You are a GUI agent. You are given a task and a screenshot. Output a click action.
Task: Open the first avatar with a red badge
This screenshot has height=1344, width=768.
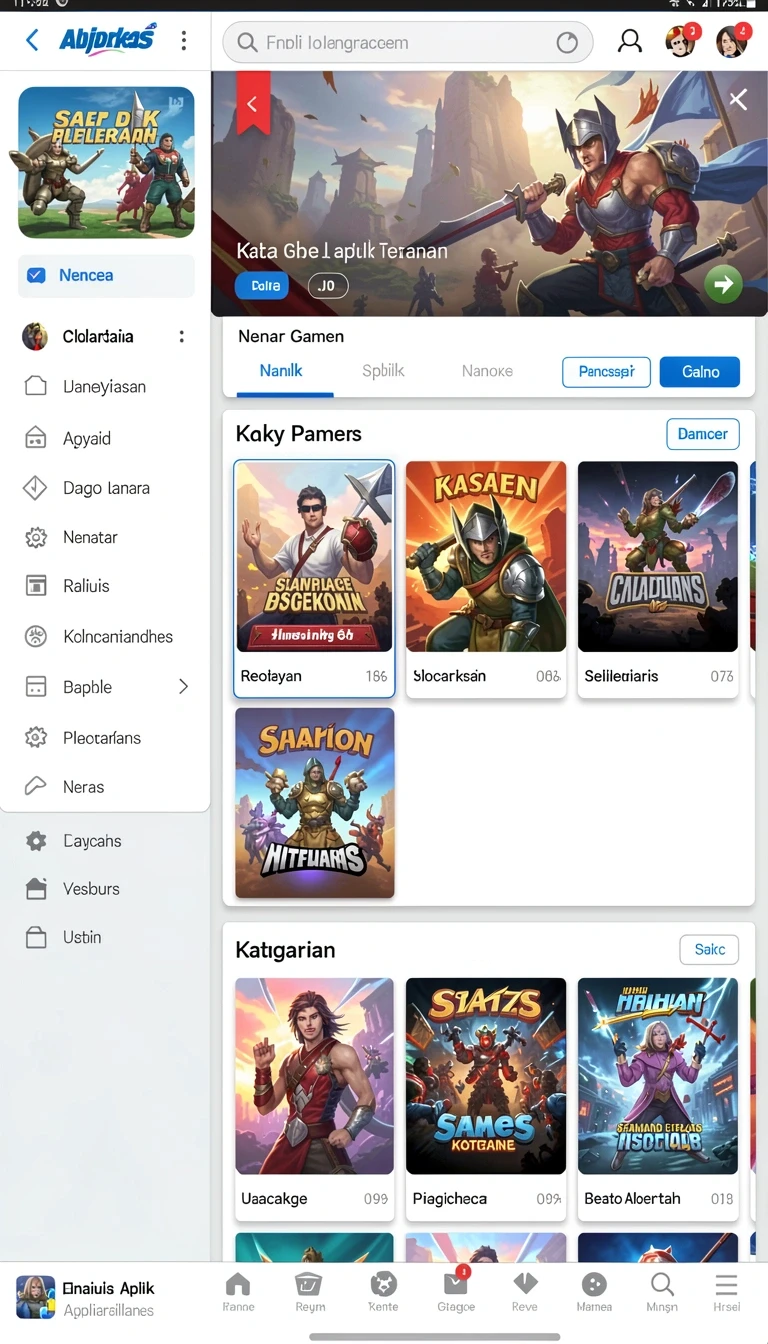[682, 41]
